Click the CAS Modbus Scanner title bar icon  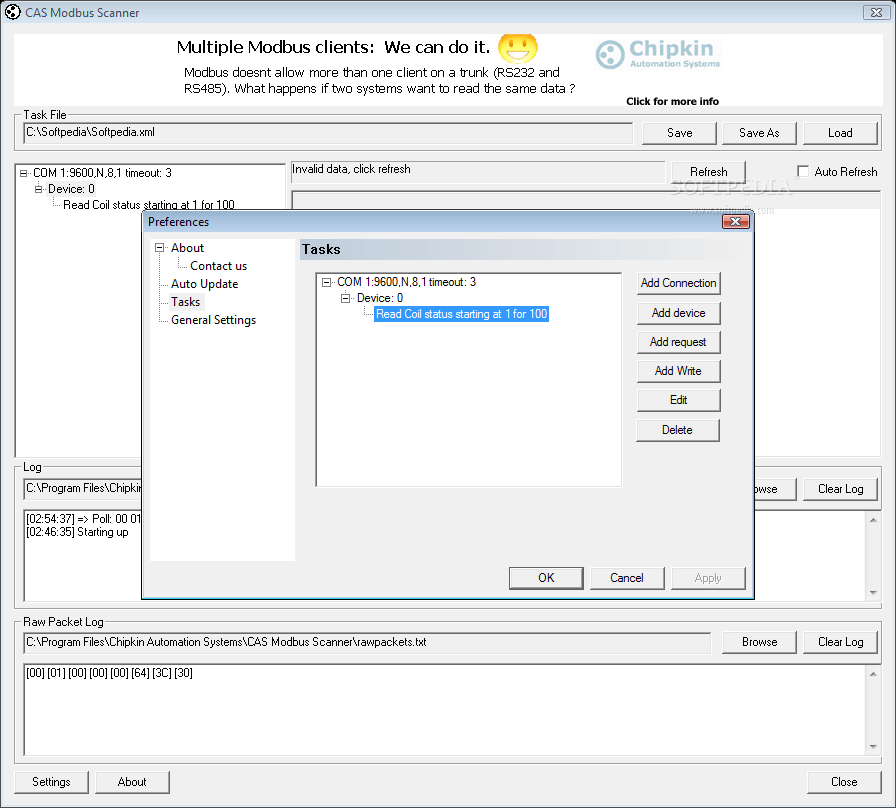tap(13, 11)
